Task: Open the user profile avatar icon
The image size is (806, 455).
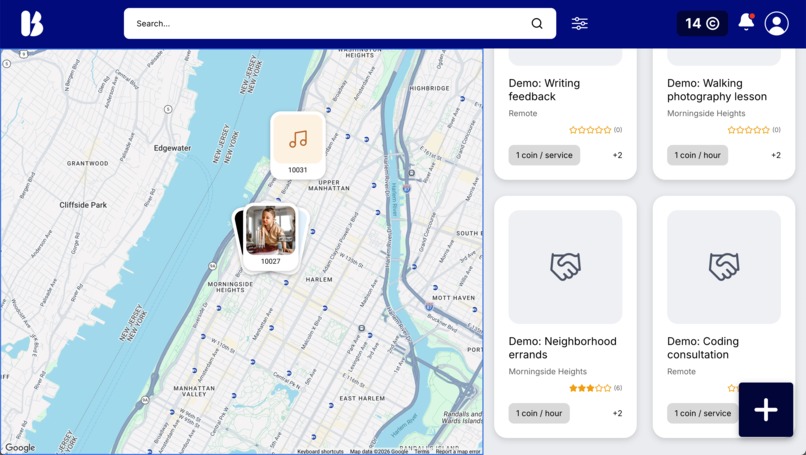Action: [x=776, y=24]
